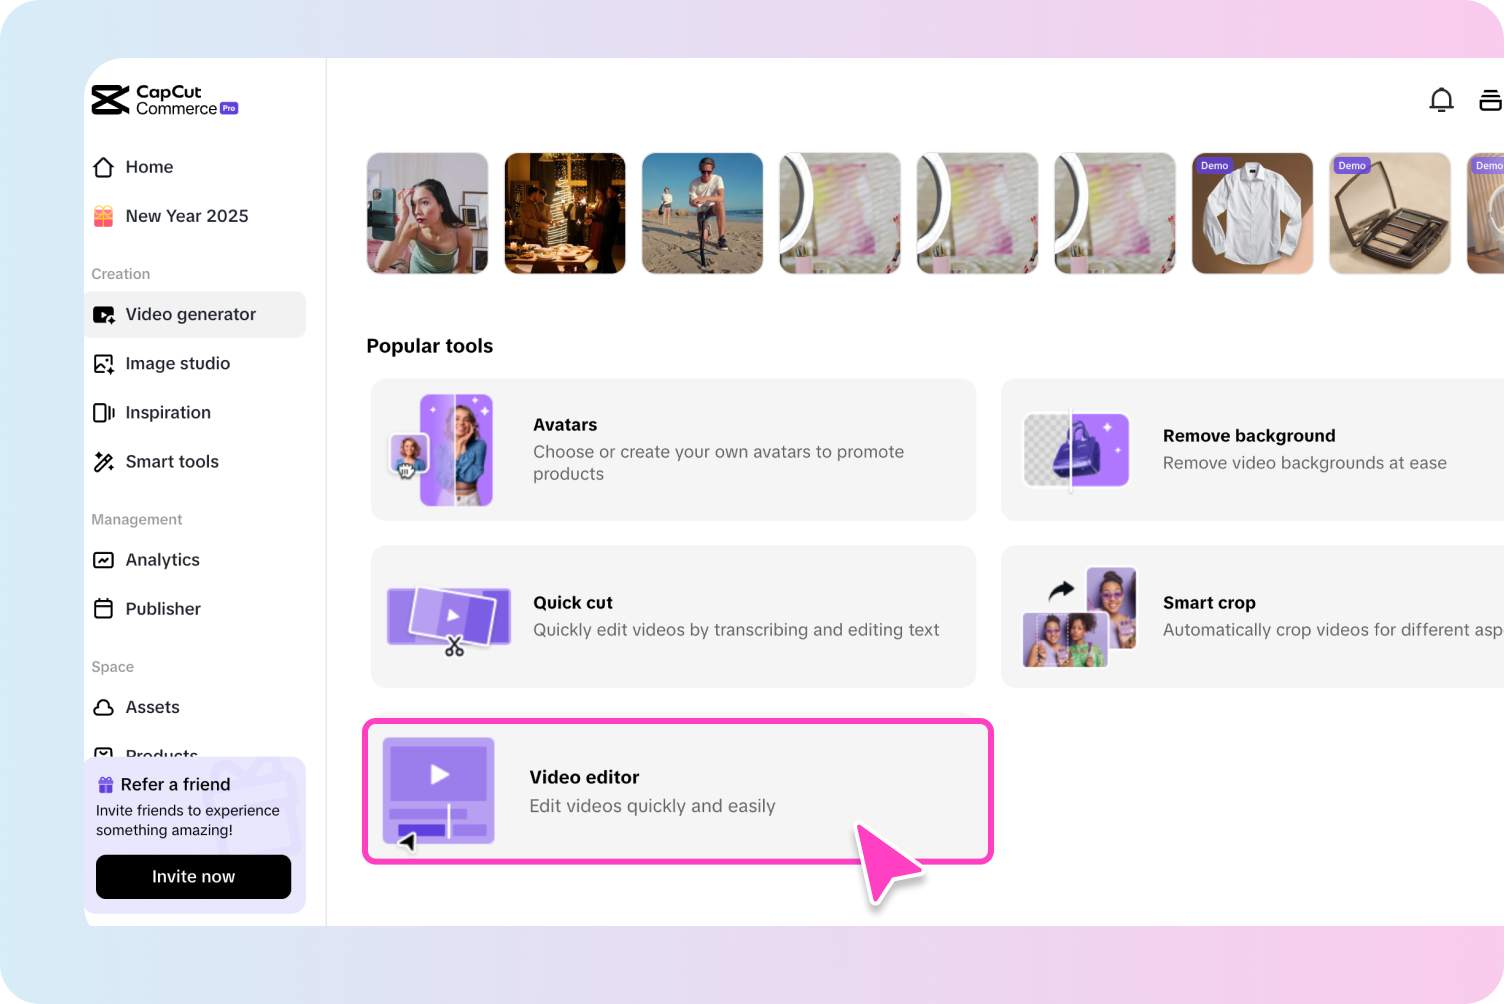Click the New Year 2025 gift icon
Screen dimensions: 1504x1004
104,216
